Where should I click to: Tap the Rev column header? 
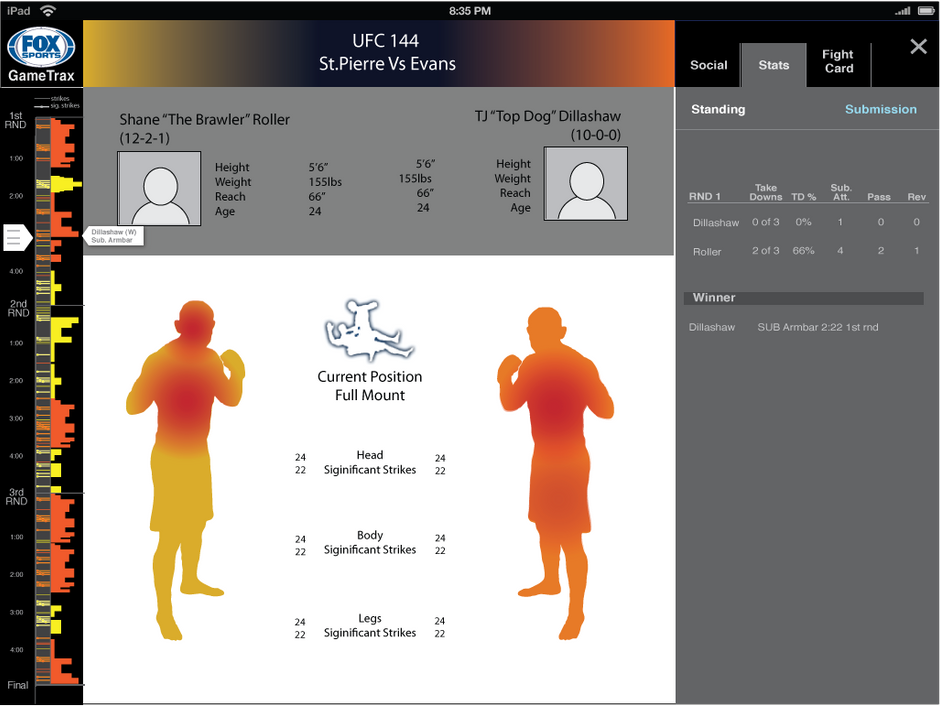(x=916, y=197)
